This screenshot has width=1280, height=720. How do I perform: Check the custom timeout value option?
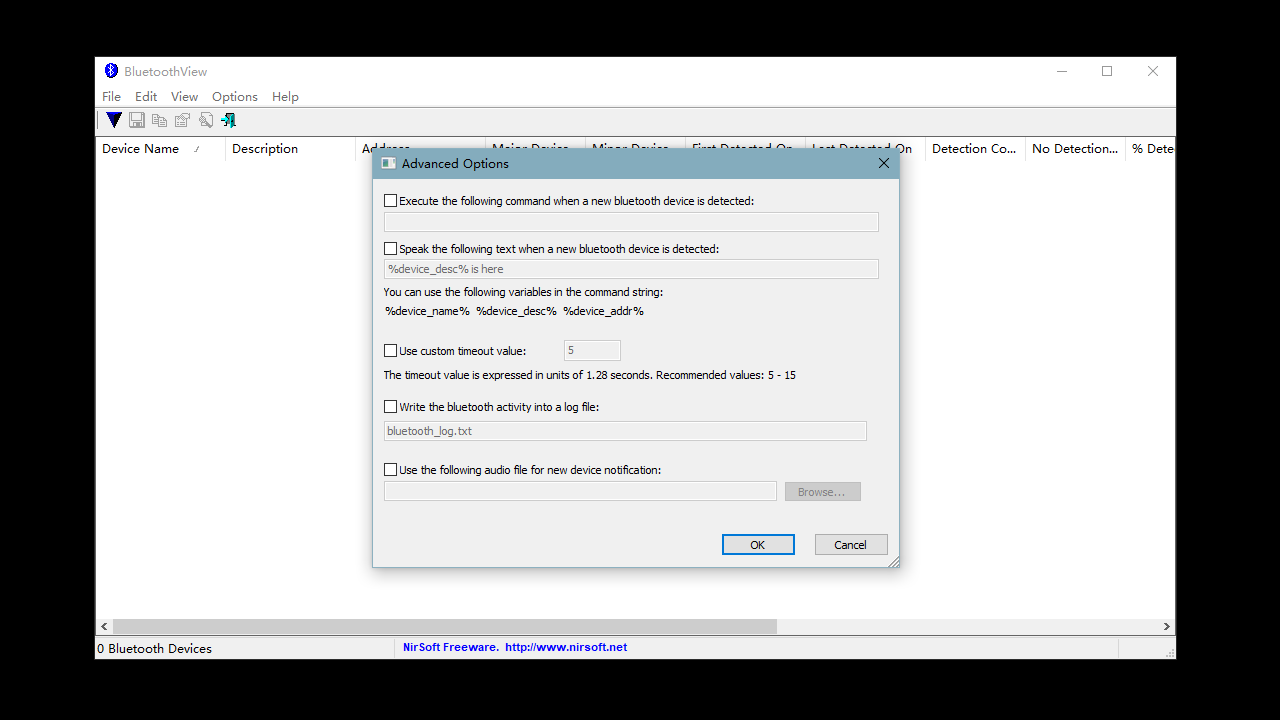click(x=390, y=350)
